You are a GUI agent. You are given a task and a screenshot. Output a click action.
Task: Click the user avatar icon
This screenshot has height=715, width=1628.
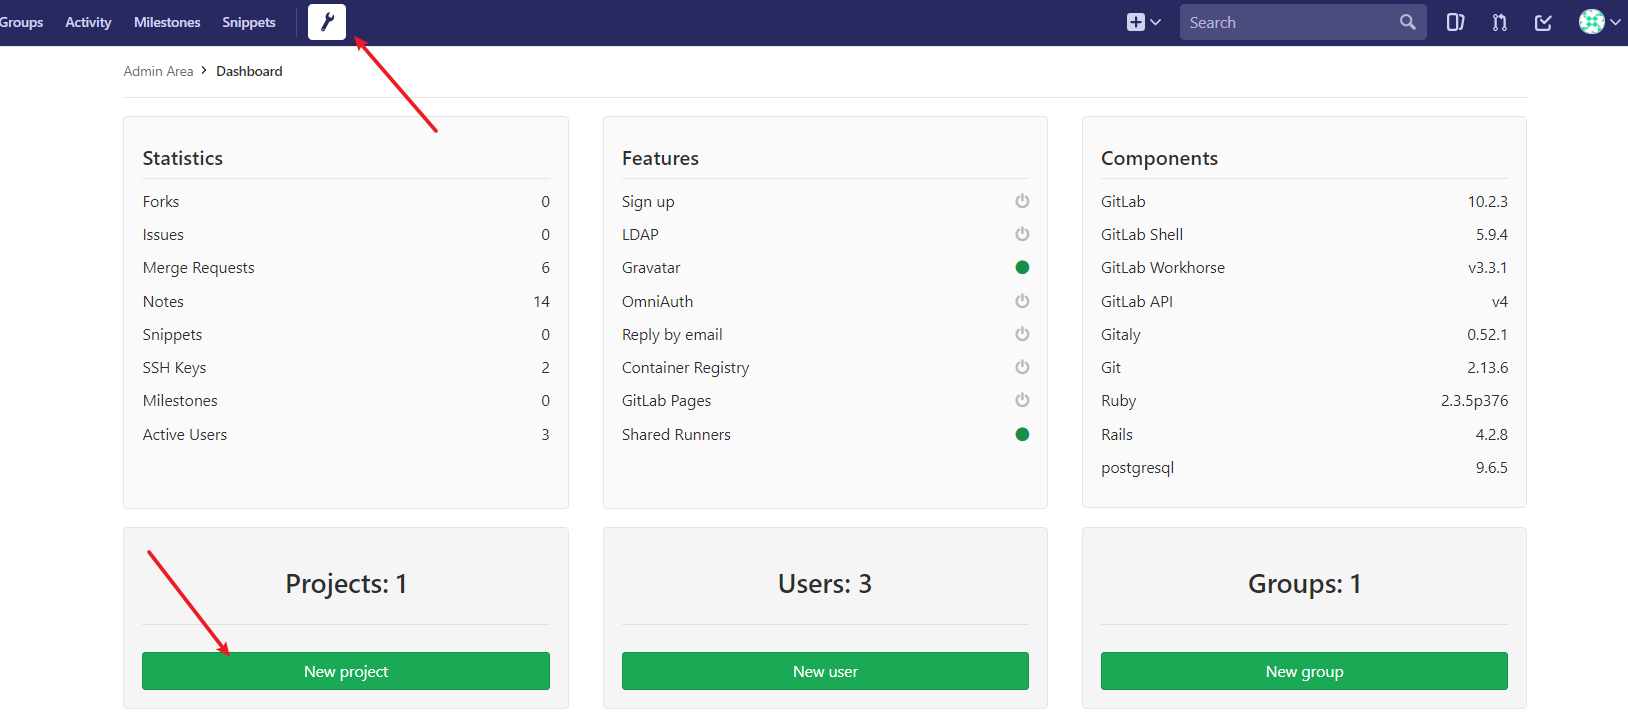click(1592, 21)
